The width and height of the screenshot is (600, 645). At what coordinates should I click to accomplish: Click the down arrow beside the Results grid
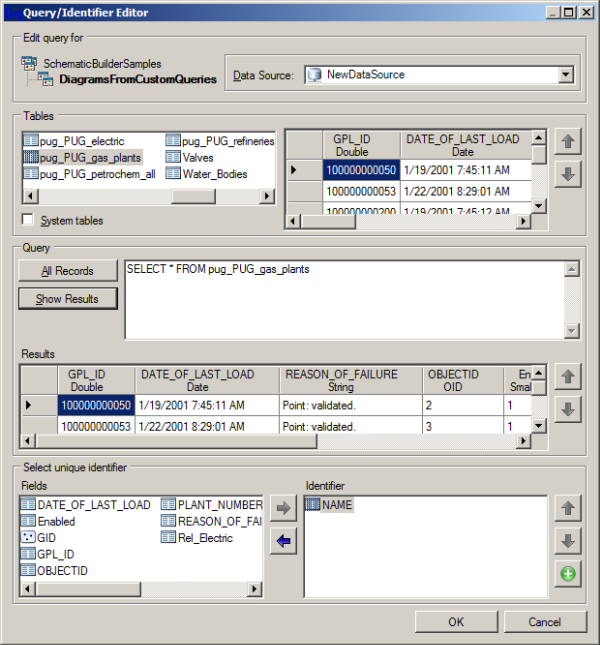coord(567,409)
